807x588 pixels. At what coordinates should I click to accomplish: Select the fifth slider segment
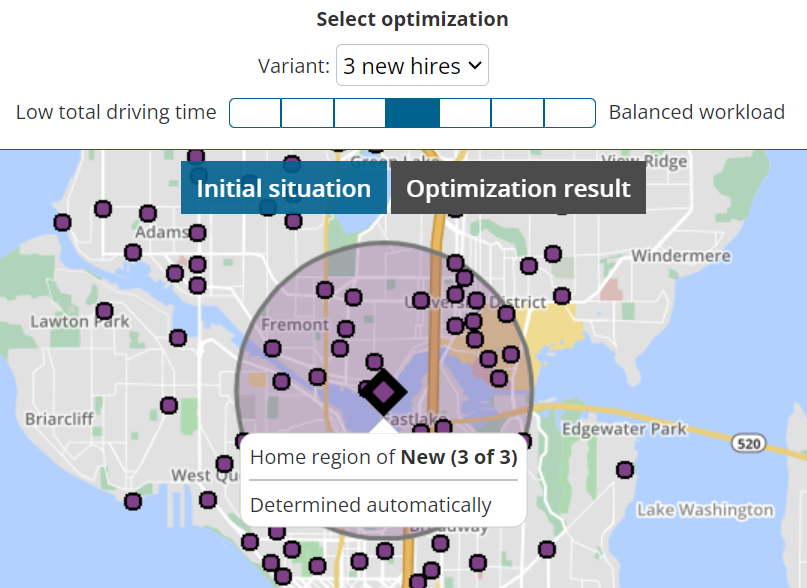(x=465, y=113)
